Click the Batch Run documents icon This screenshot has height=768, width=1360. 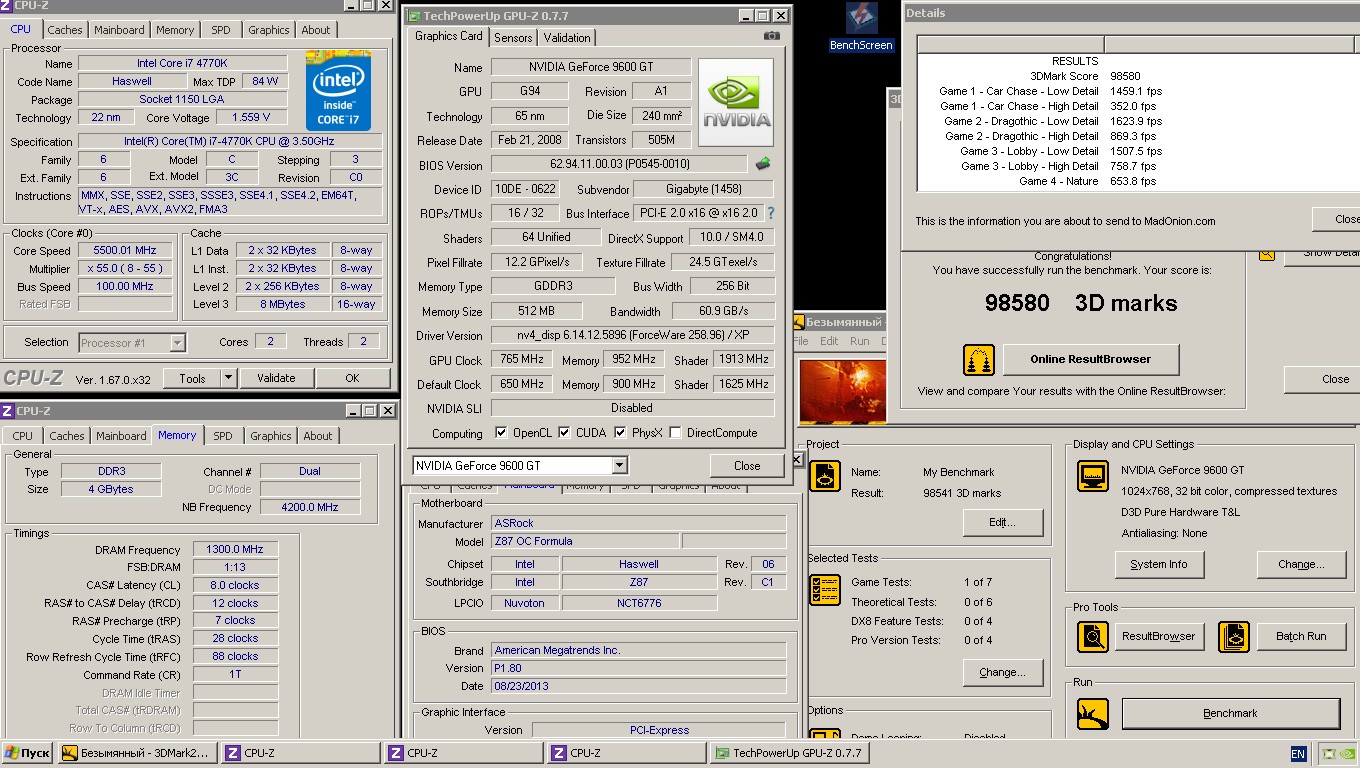(x=1234, y=637)
